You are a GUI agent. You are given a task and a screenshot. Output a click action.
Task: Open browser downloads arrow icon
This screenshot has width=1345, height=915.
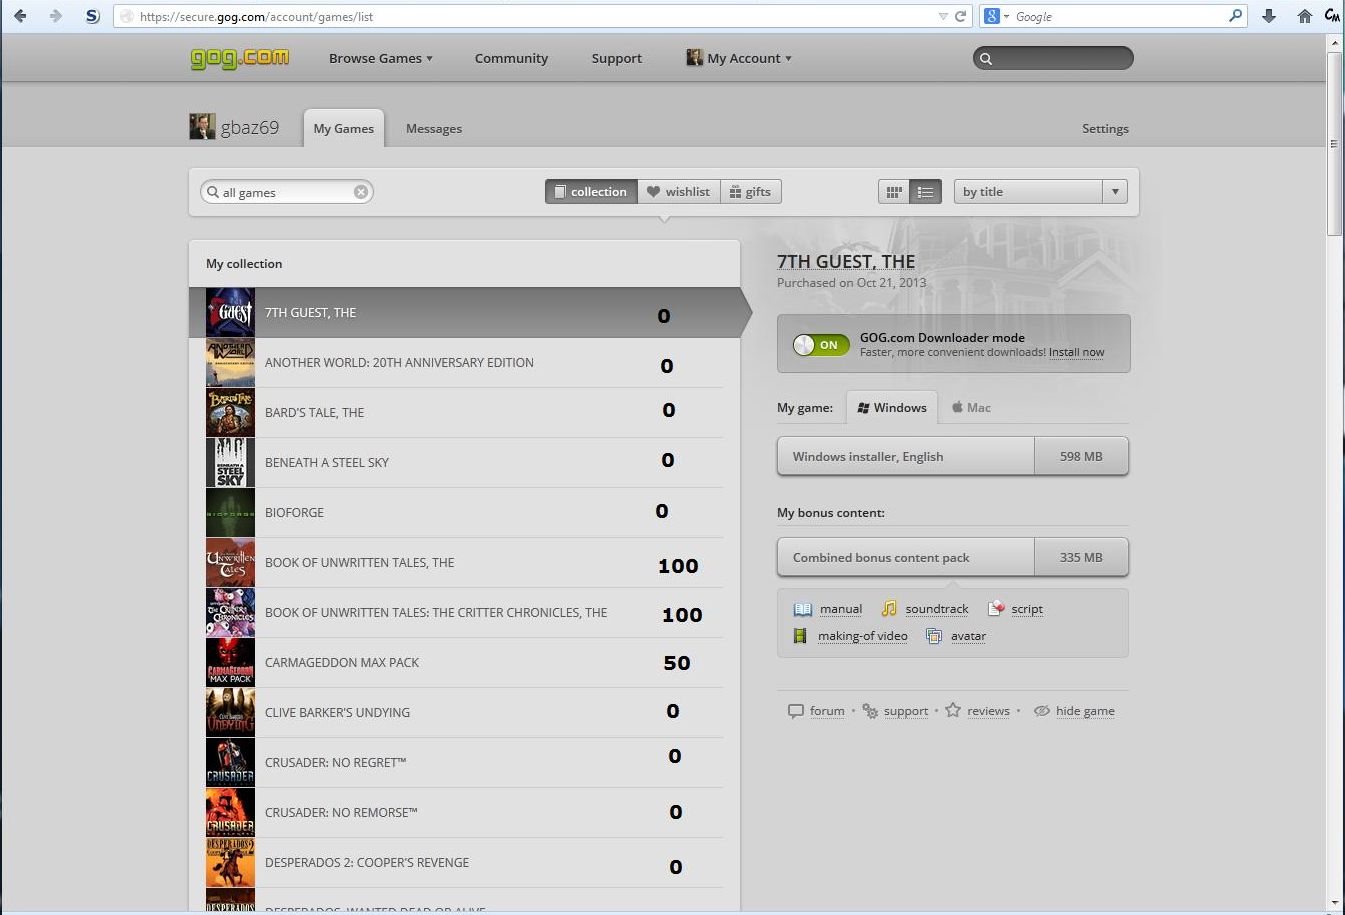[x=1269, y=16]
